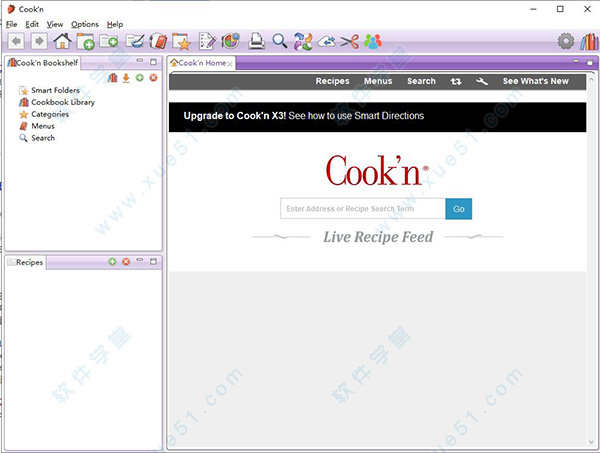The image size is (600, 453).
Task: Minimize the Recipes panel
Action: (x=140, y=260)
